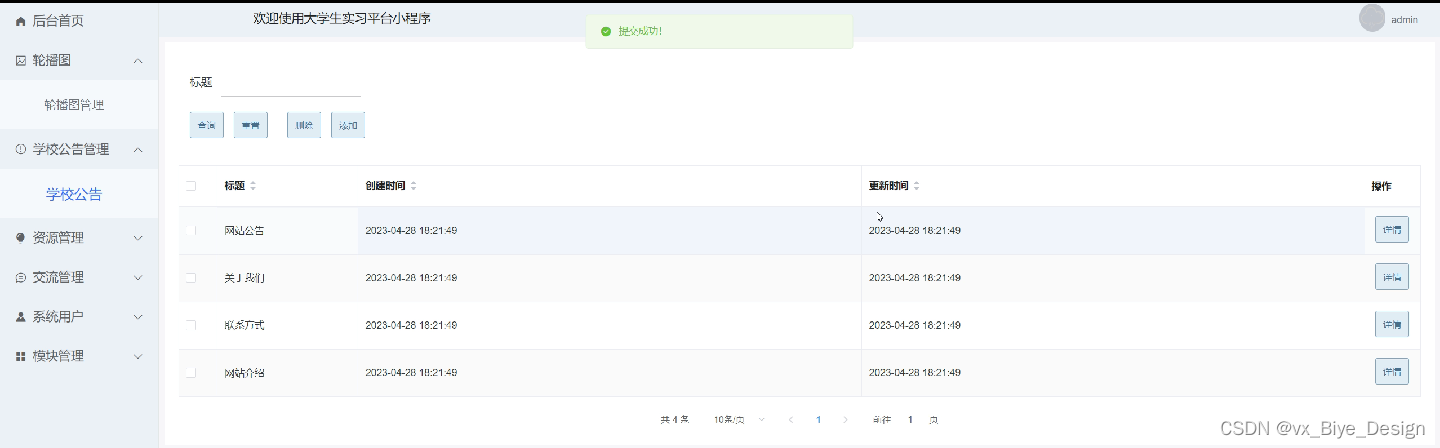Select page 1 in pagination
Screen dimensions: 1440x448
[x=819, y=420]
